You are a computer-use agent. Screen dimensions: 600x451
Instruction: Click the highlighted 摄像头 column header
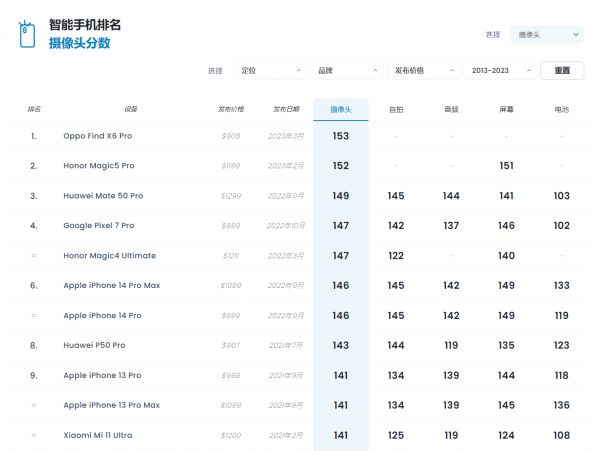click(x=340, y=109)
